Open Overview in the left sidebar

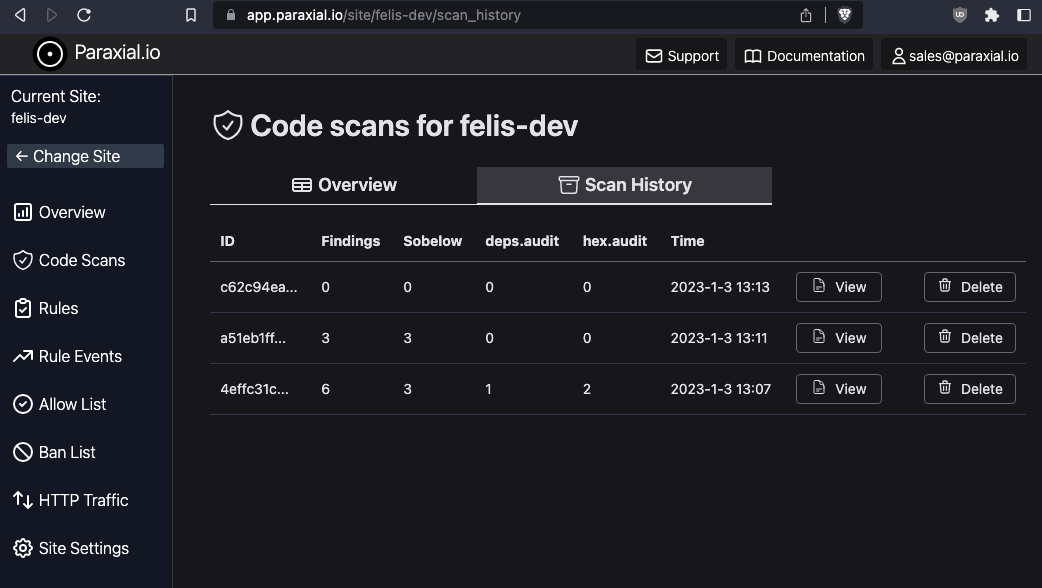[x=59, y=213]
